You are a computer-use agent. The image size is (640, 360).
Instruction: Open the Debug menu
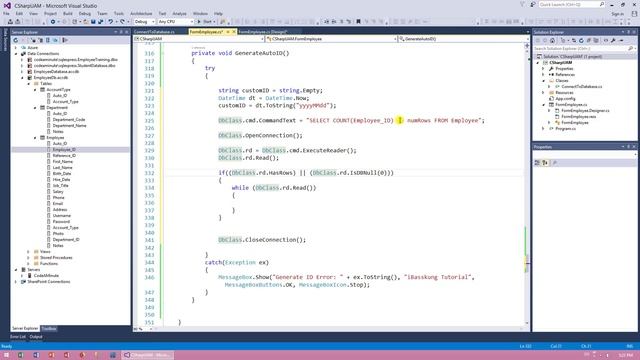85,13
